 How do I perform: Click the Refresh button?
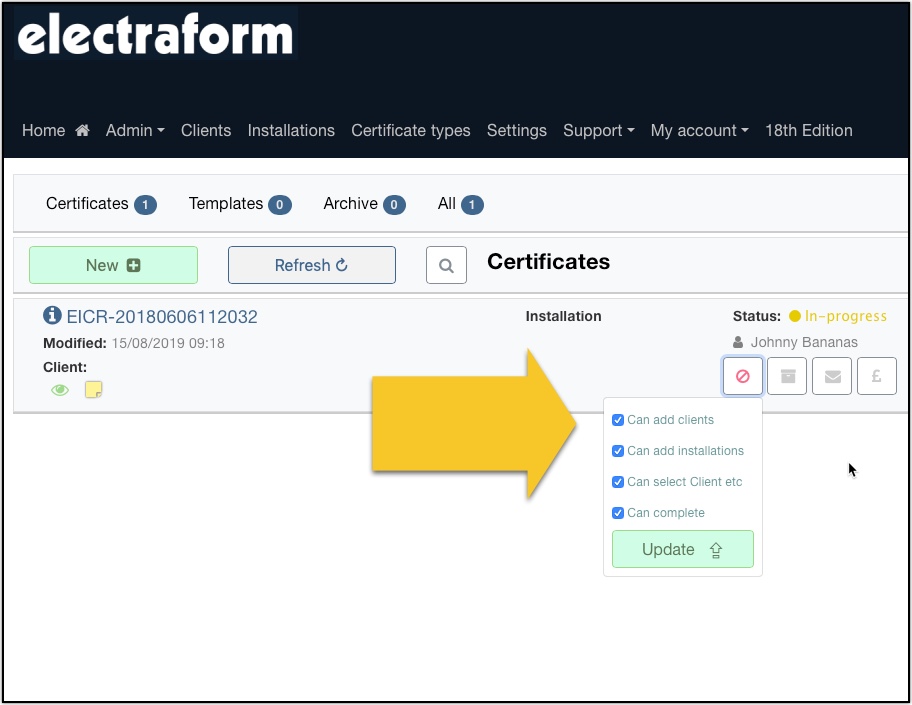click(x=312, y=265)
